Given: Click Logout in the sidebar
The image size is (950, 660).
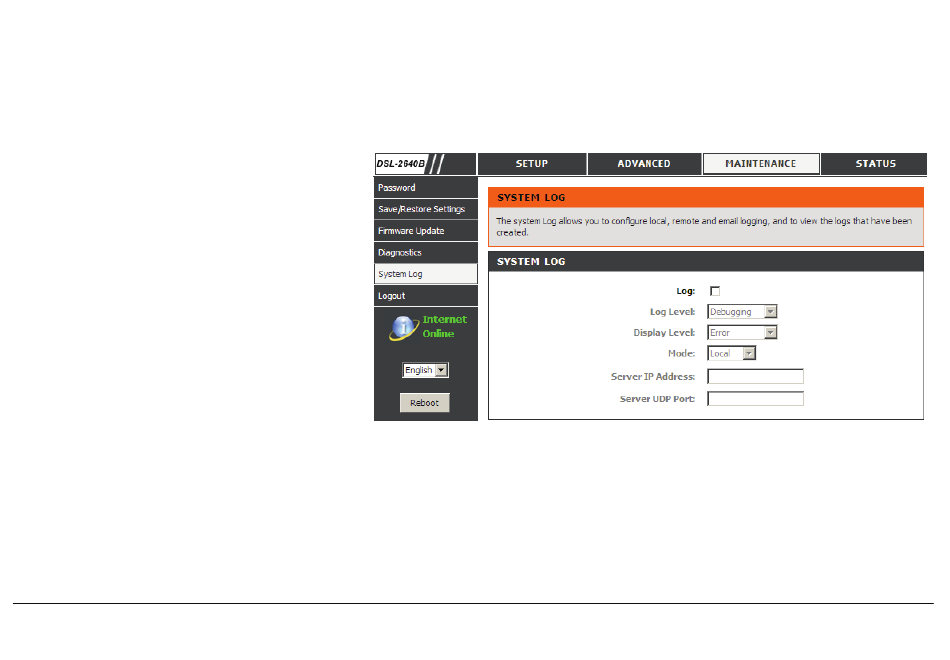Looking at the screenshot, I should [x=425, y=296].
